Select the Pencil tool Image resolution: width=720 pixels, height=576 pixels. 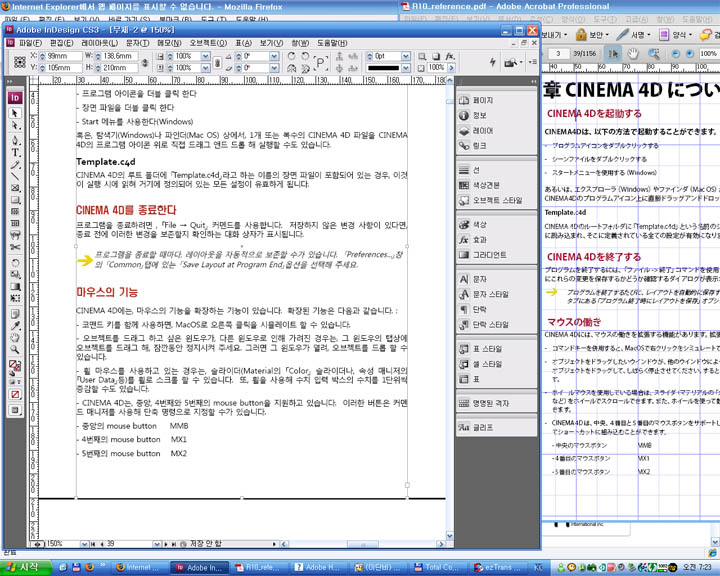click(15, 164)
